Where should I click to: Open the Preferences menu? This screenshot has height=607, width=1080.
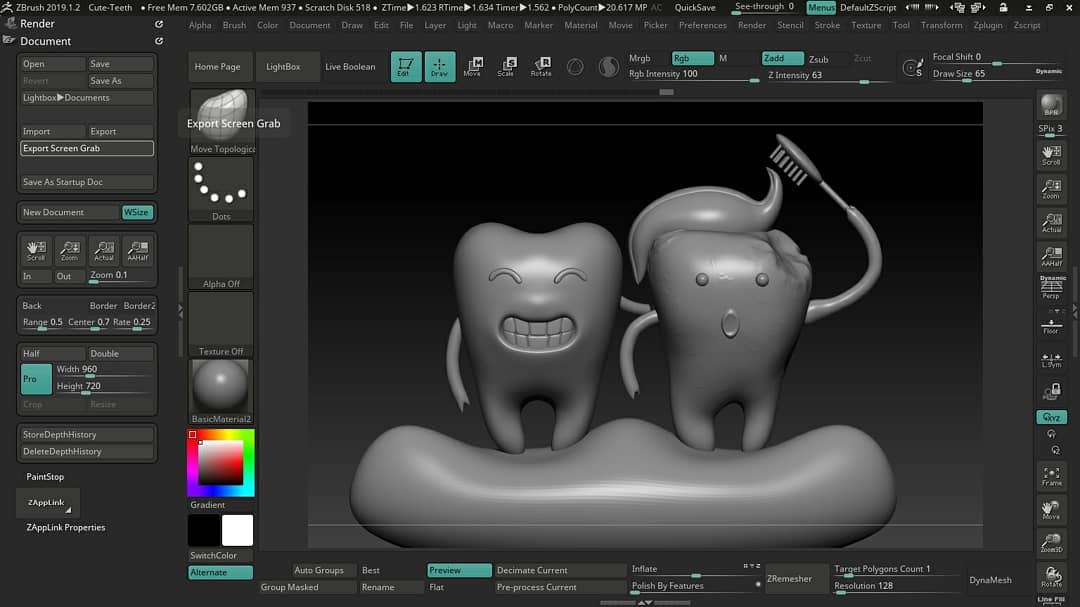[x=703, y=25]
